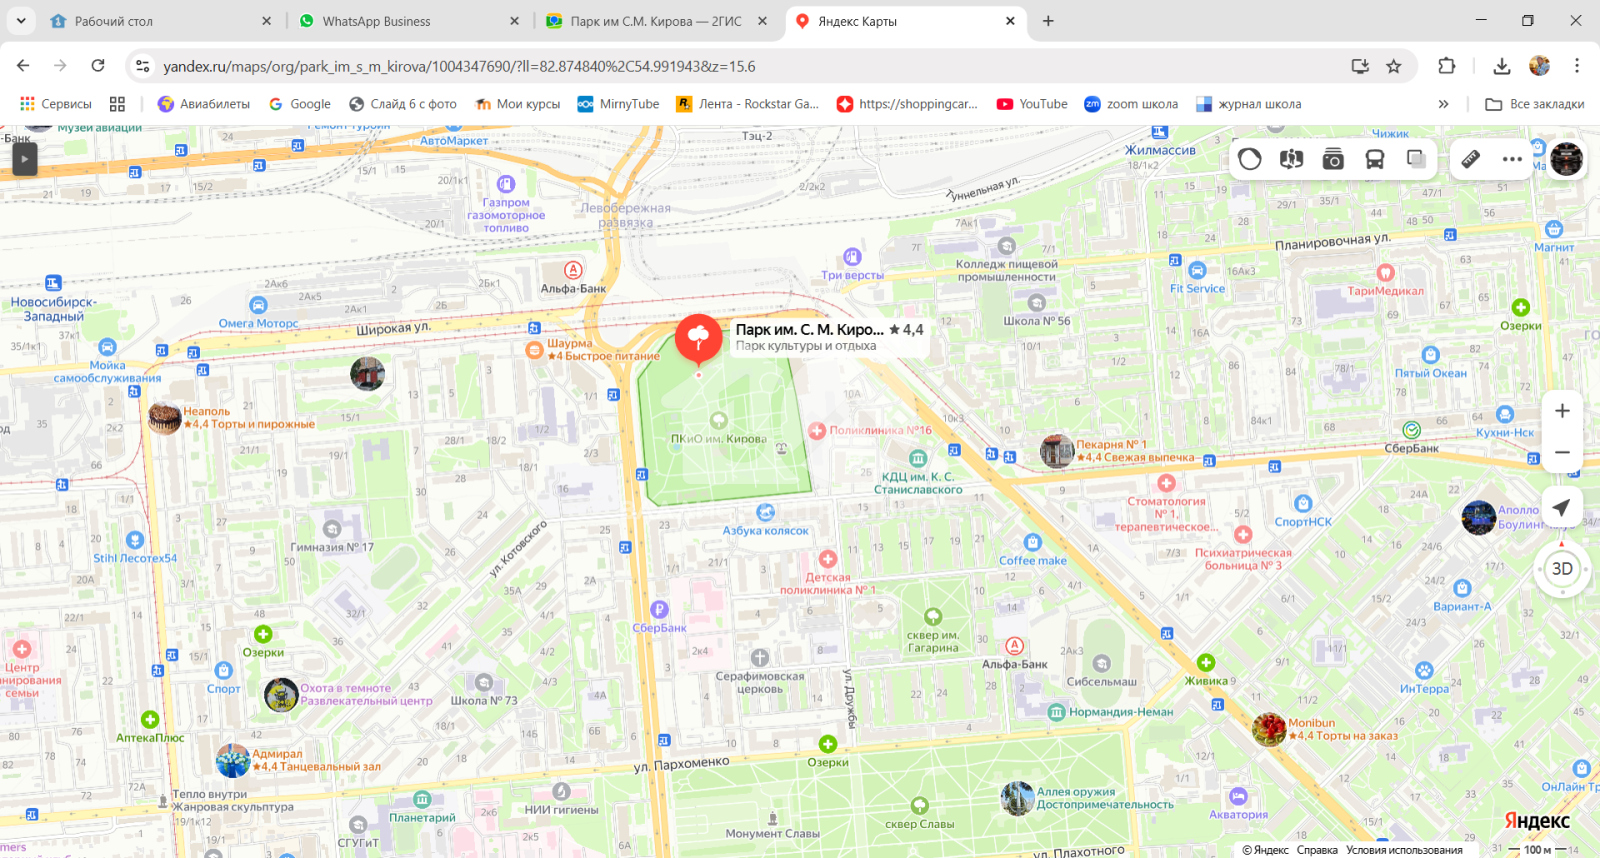1600x858 pixels.
Task: Install the Yandex Maps app from the address bar
Action: [x=1360, y=66]
